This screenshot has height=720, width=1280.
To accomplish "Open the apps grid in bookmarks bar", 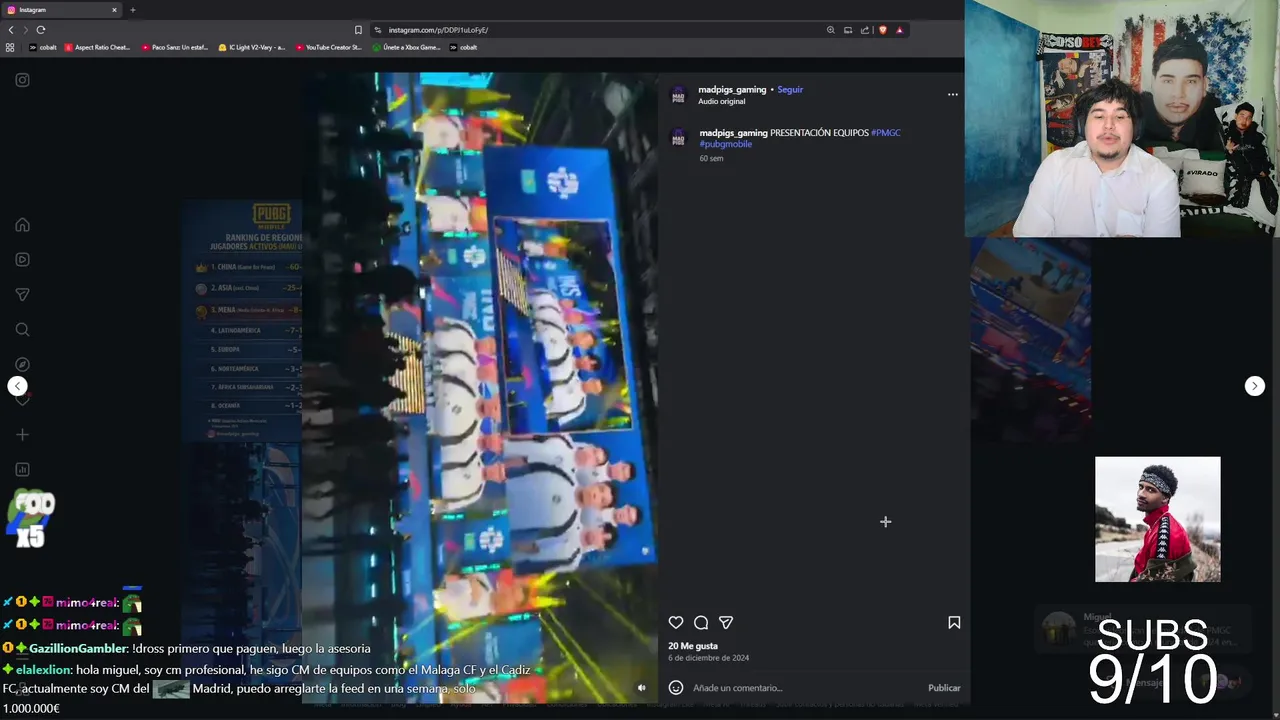I will pos(10,47).
